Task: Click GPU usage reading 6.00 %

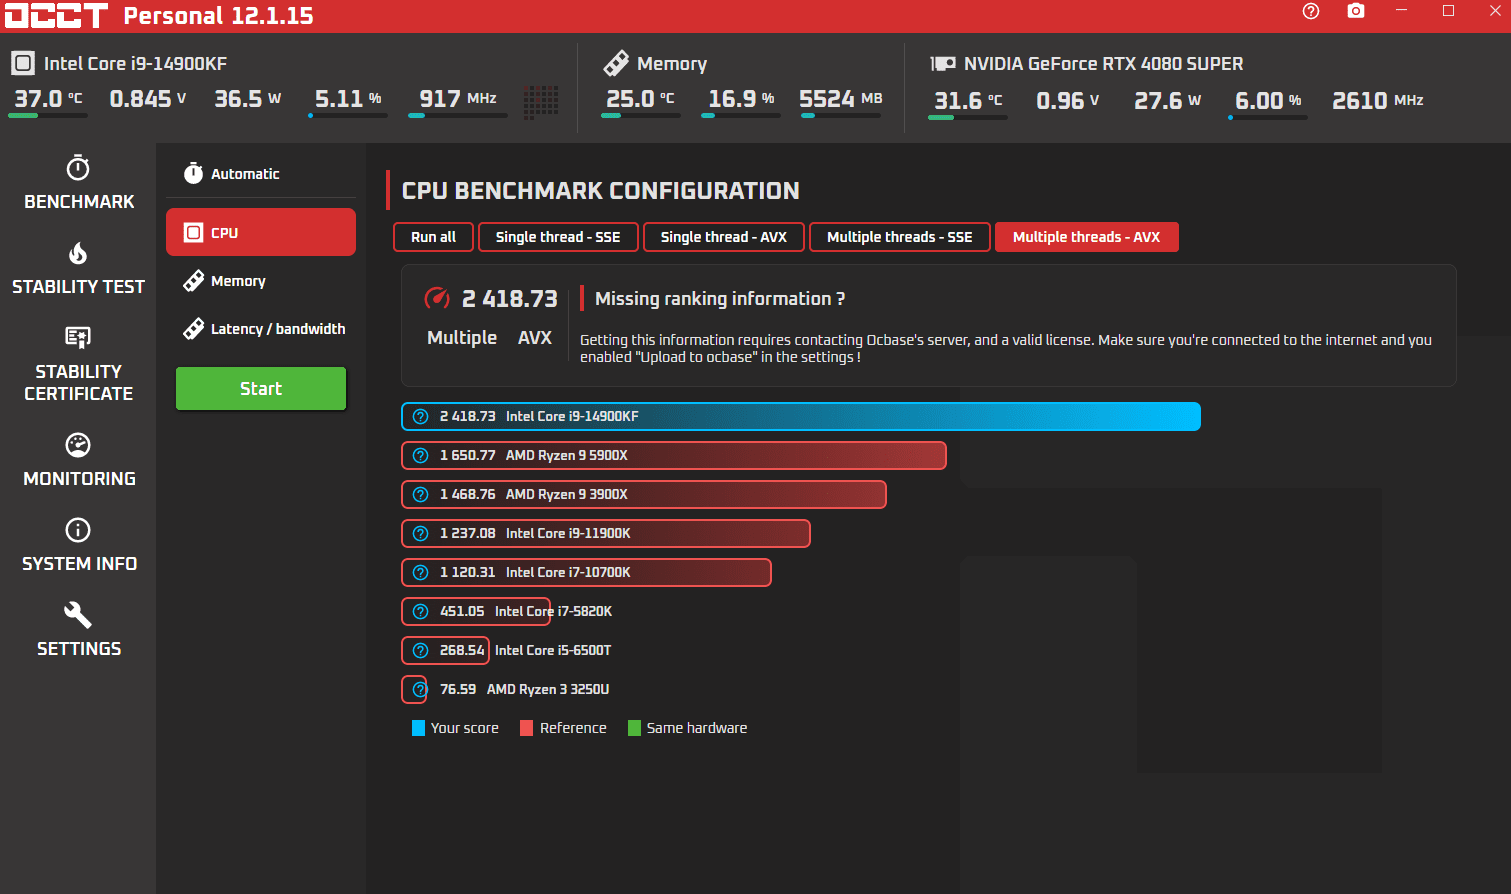Action: (x=1268, y=101)
